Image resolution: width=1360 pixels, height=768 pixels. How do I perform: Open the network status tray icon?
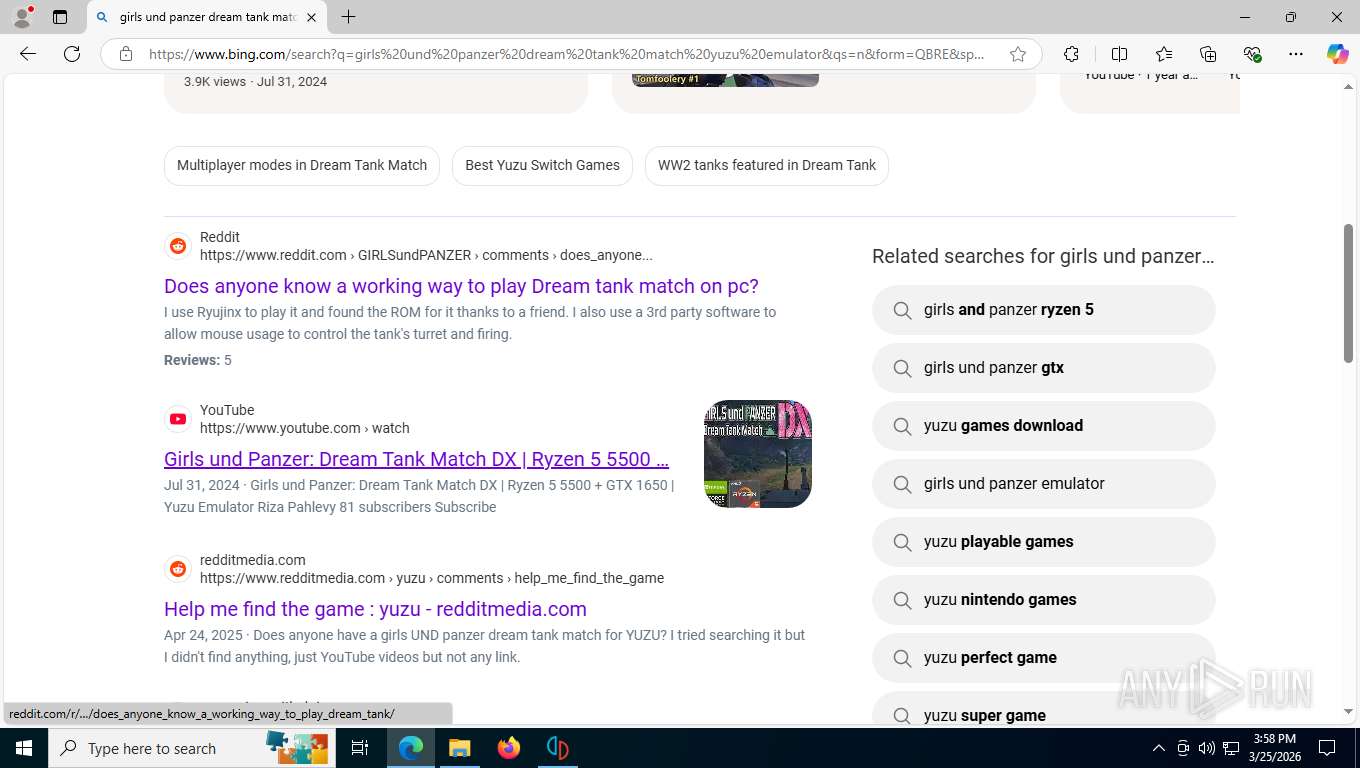pos(1231,748)
